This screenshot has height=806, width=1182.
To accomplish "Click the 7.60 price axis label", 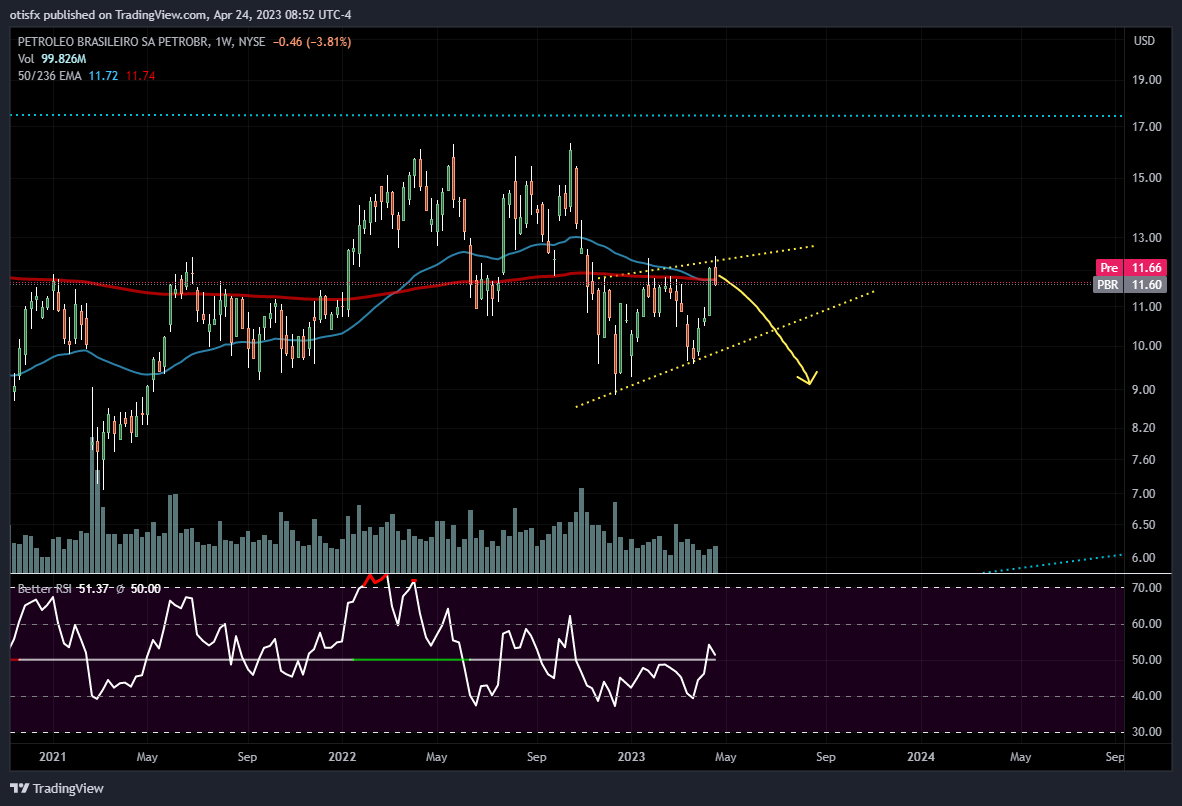I will coord(1144,459).
